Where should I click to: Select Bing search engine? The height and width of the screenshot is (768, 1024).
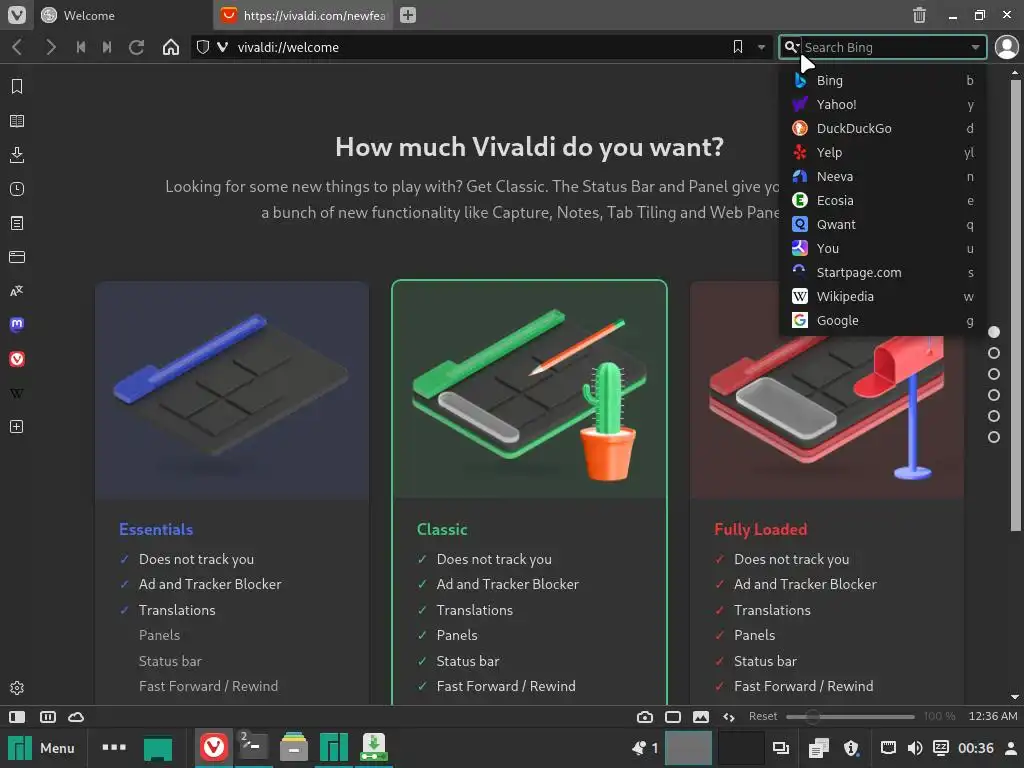(883, 80)
